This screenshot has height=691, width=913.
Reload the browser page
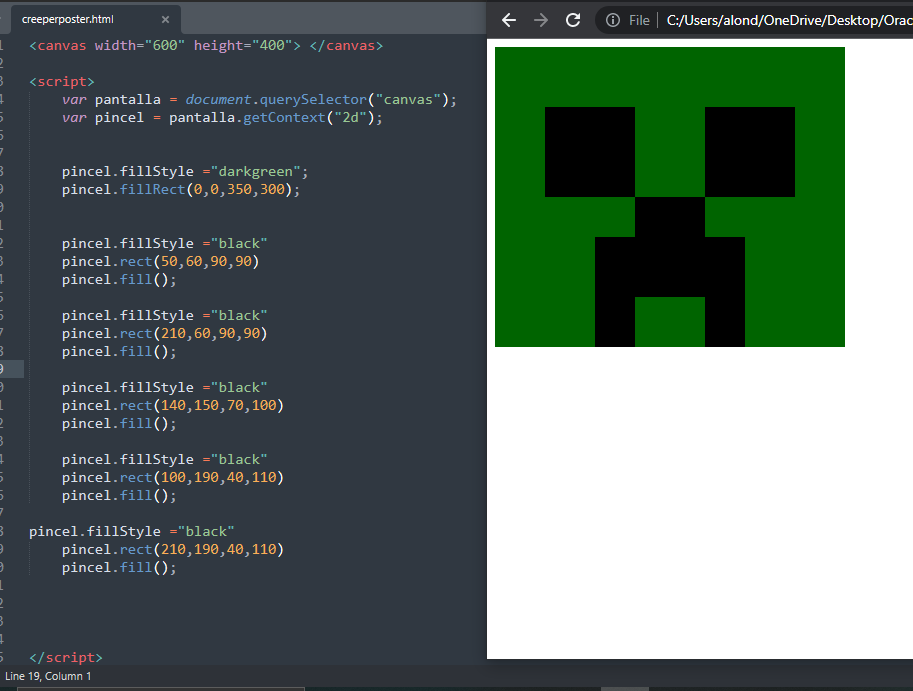coord(573,20)
